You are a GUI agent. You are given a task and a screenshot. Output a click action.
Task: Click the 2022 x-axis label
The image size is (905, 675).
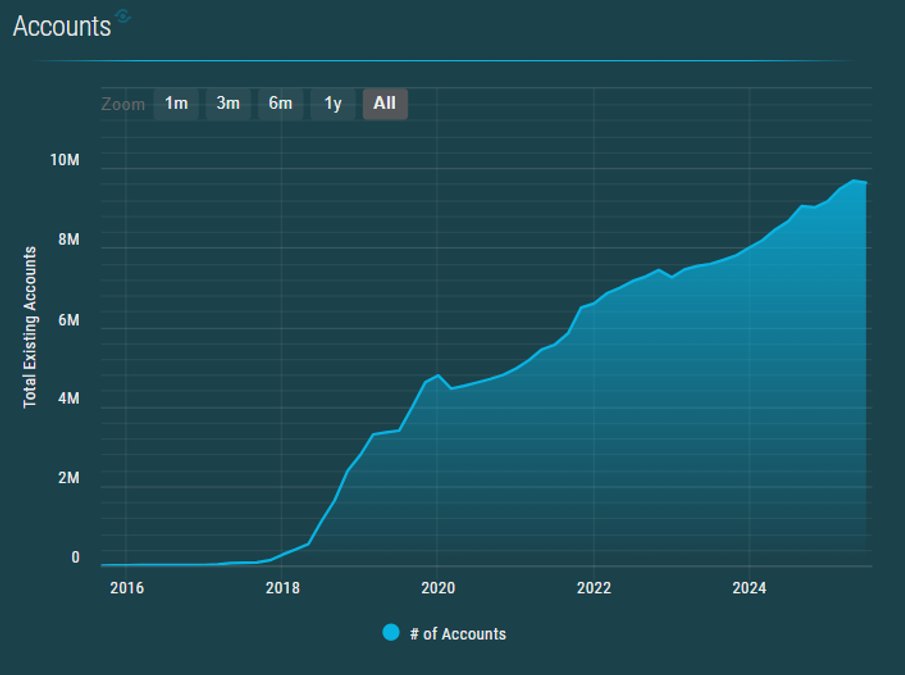point(594,588)
